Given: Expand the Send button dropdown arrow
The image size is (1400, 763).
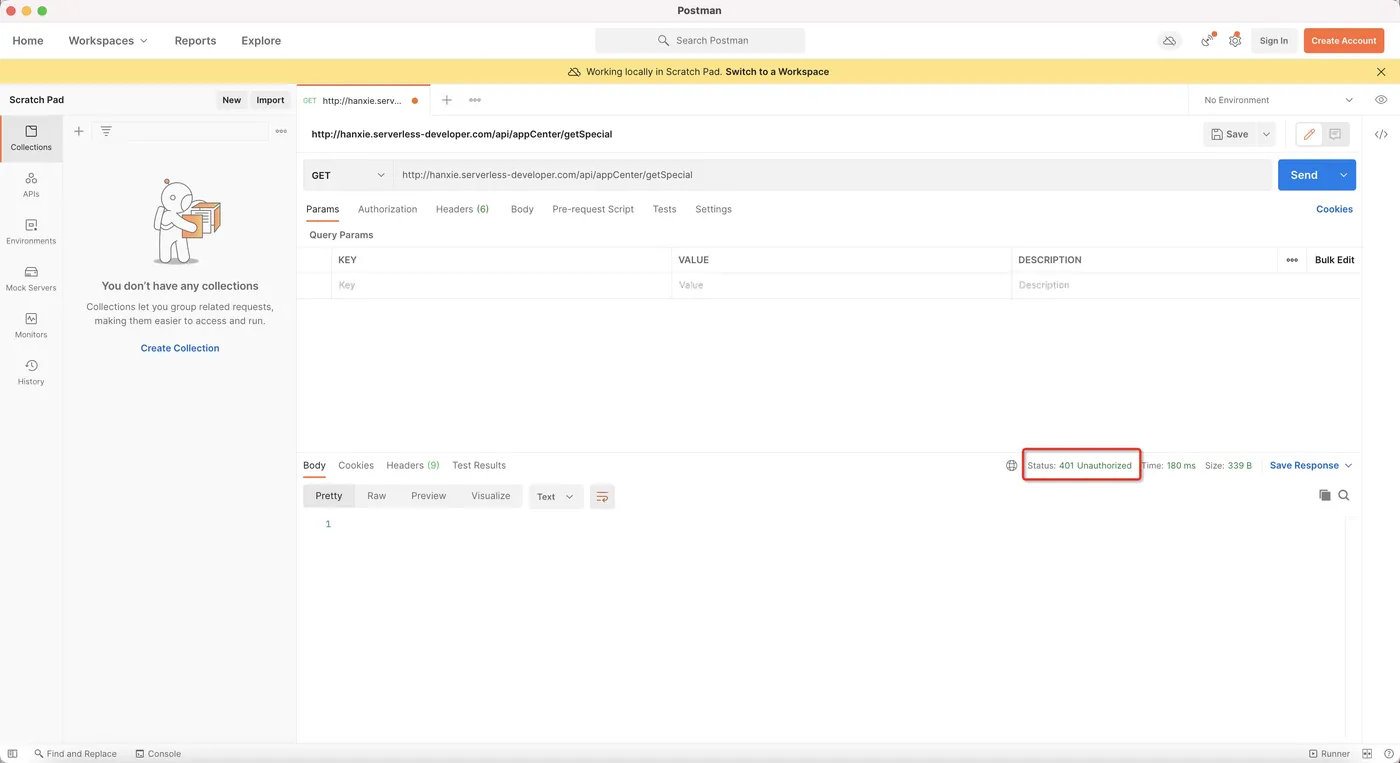Looking at the screenshot, I should (x=1344, y=175).
